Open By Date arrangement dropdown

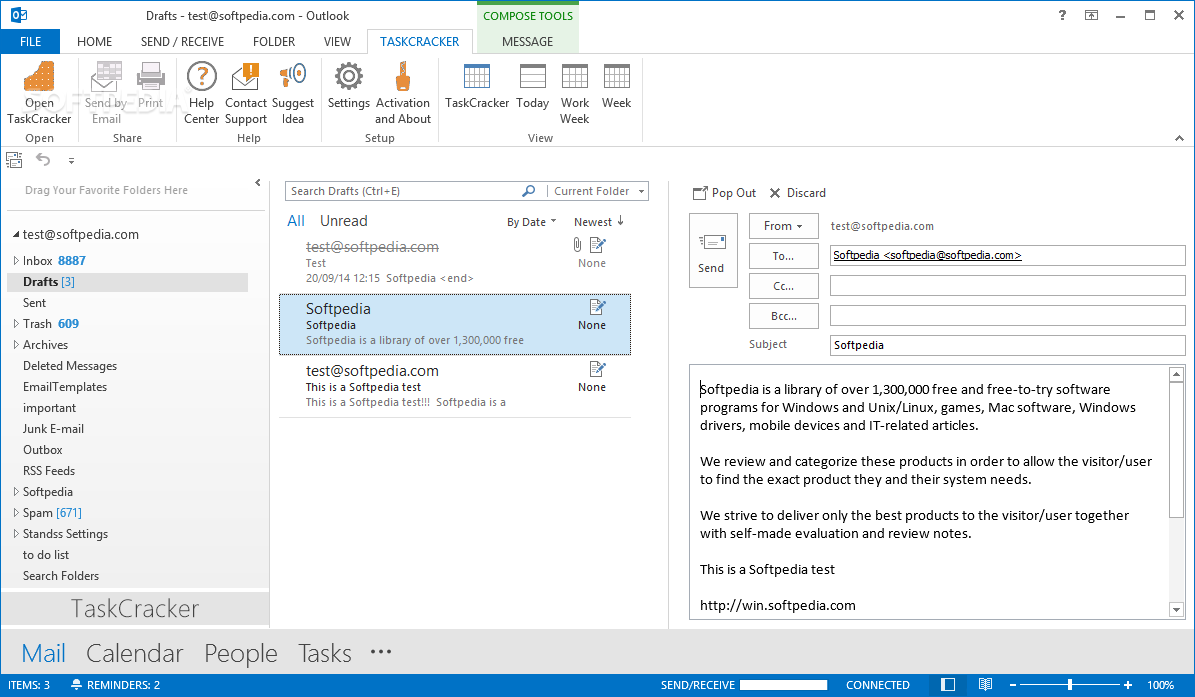coord(532,222)
